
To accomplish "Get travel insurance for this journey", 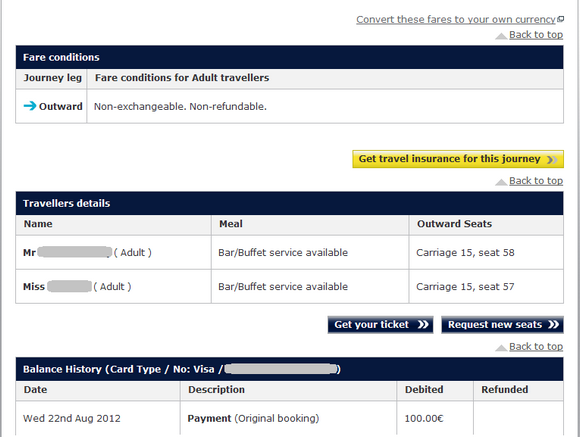I will click(x=458, y=159).
